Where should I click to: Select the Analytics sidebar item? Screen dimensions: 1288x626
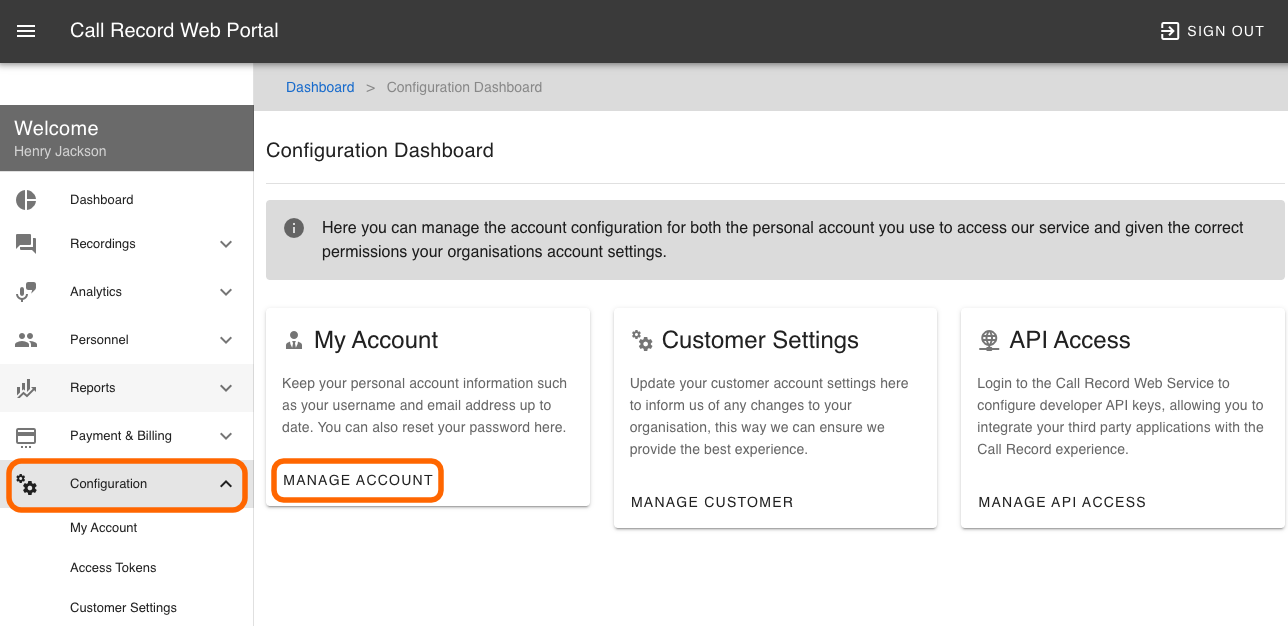(x=127, y=292)
